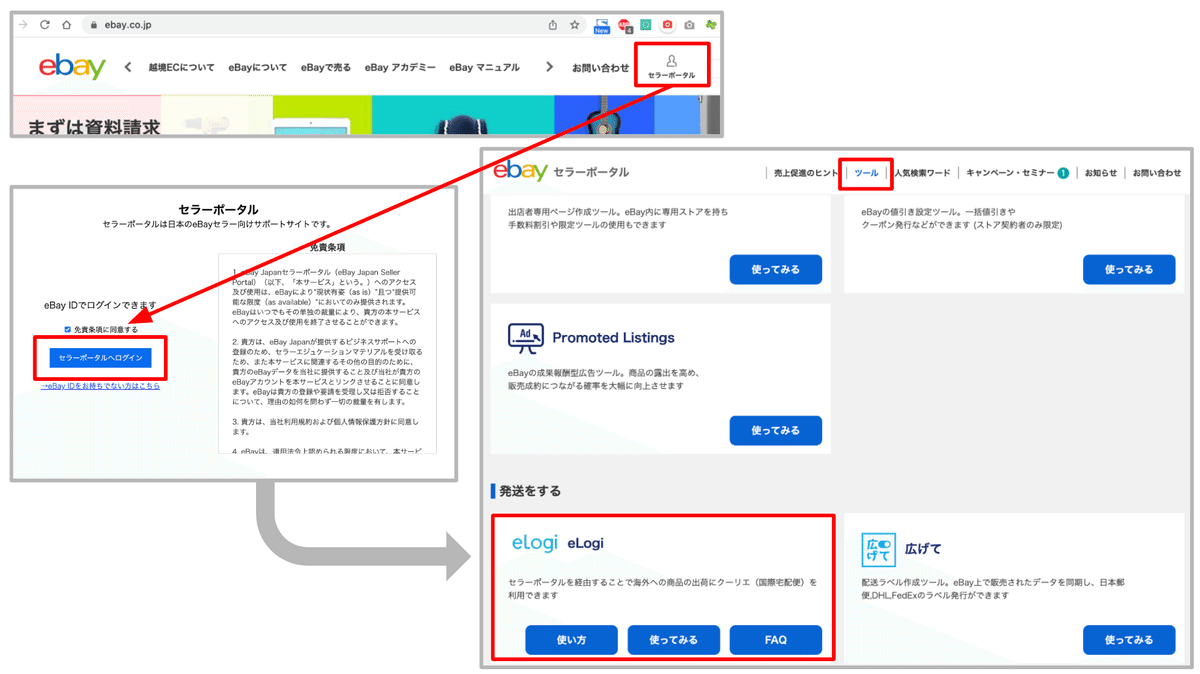The image size is (1200, 674).
Task: Bookmark this page with star icon
Action: [x=575, y=25]
